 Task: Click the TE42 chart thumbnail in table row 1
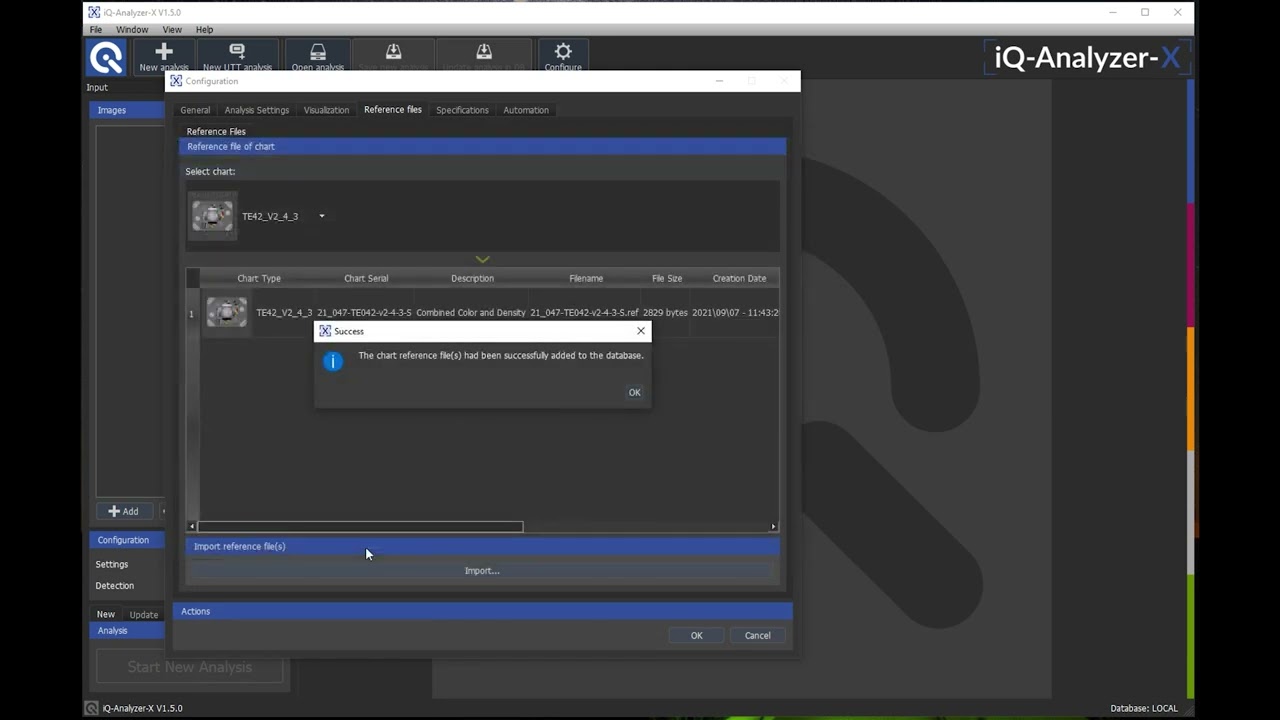pyautogui.click(x=227, y=312)
